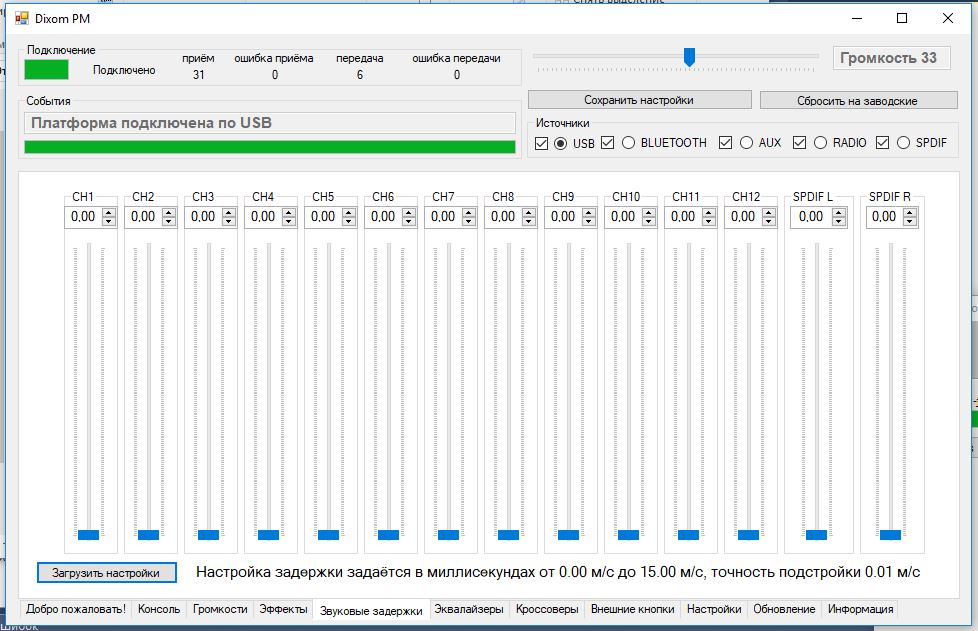The image size is (978, 631).
Task: Select the BLUETOOTH source radio button
Action: tap(629, 143)
